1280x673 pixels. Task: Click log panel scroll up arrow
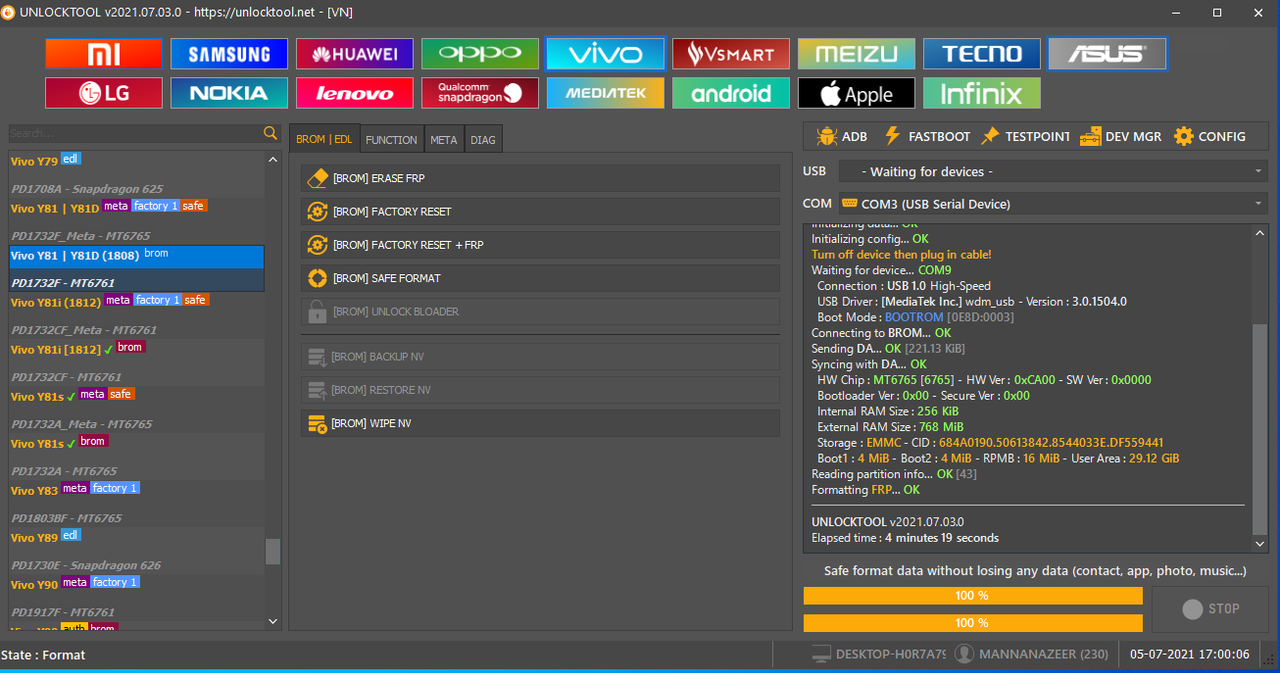(x=1260, y=233)
